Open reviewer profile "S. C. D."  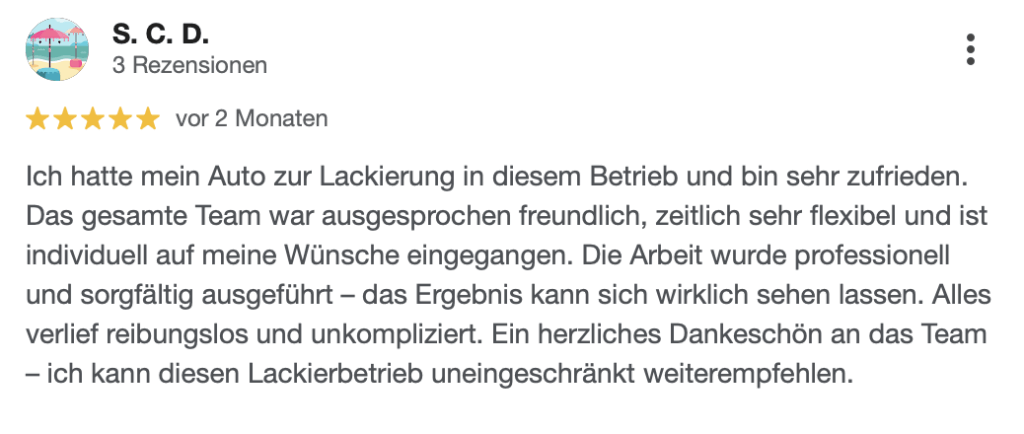click(161, 35)
